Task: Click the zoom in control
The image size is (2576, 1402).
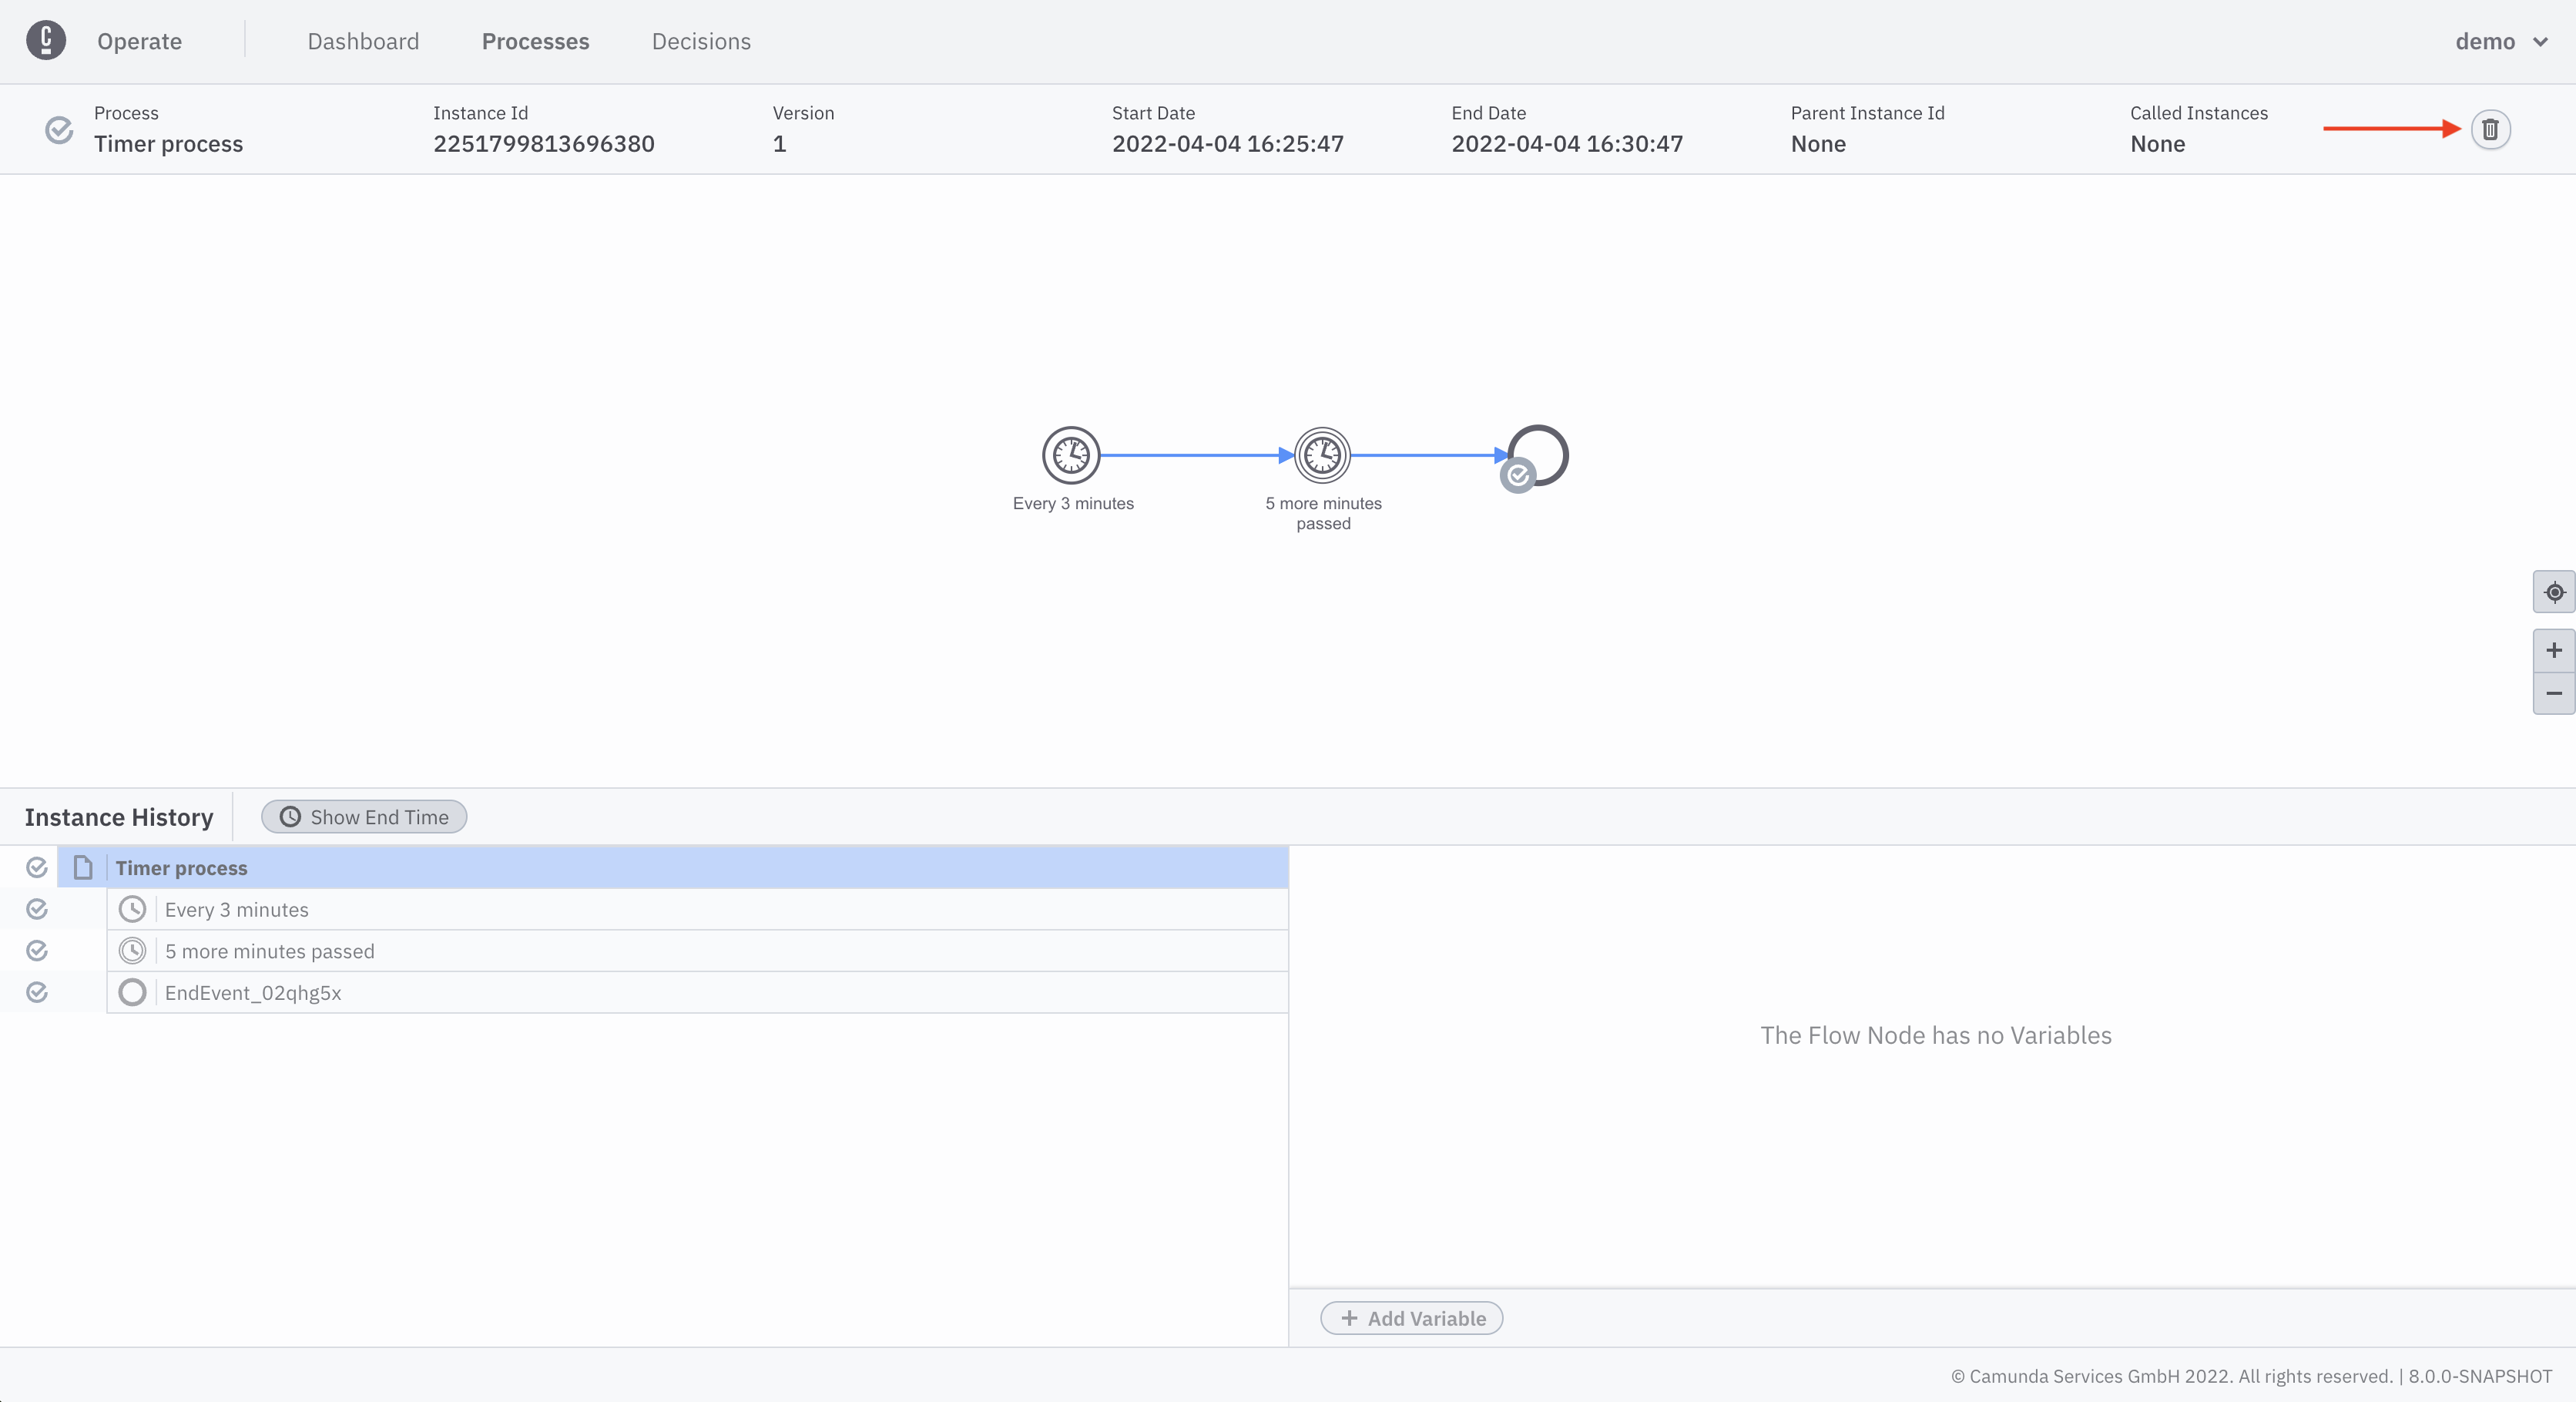Action: (x=2552, y=651)
